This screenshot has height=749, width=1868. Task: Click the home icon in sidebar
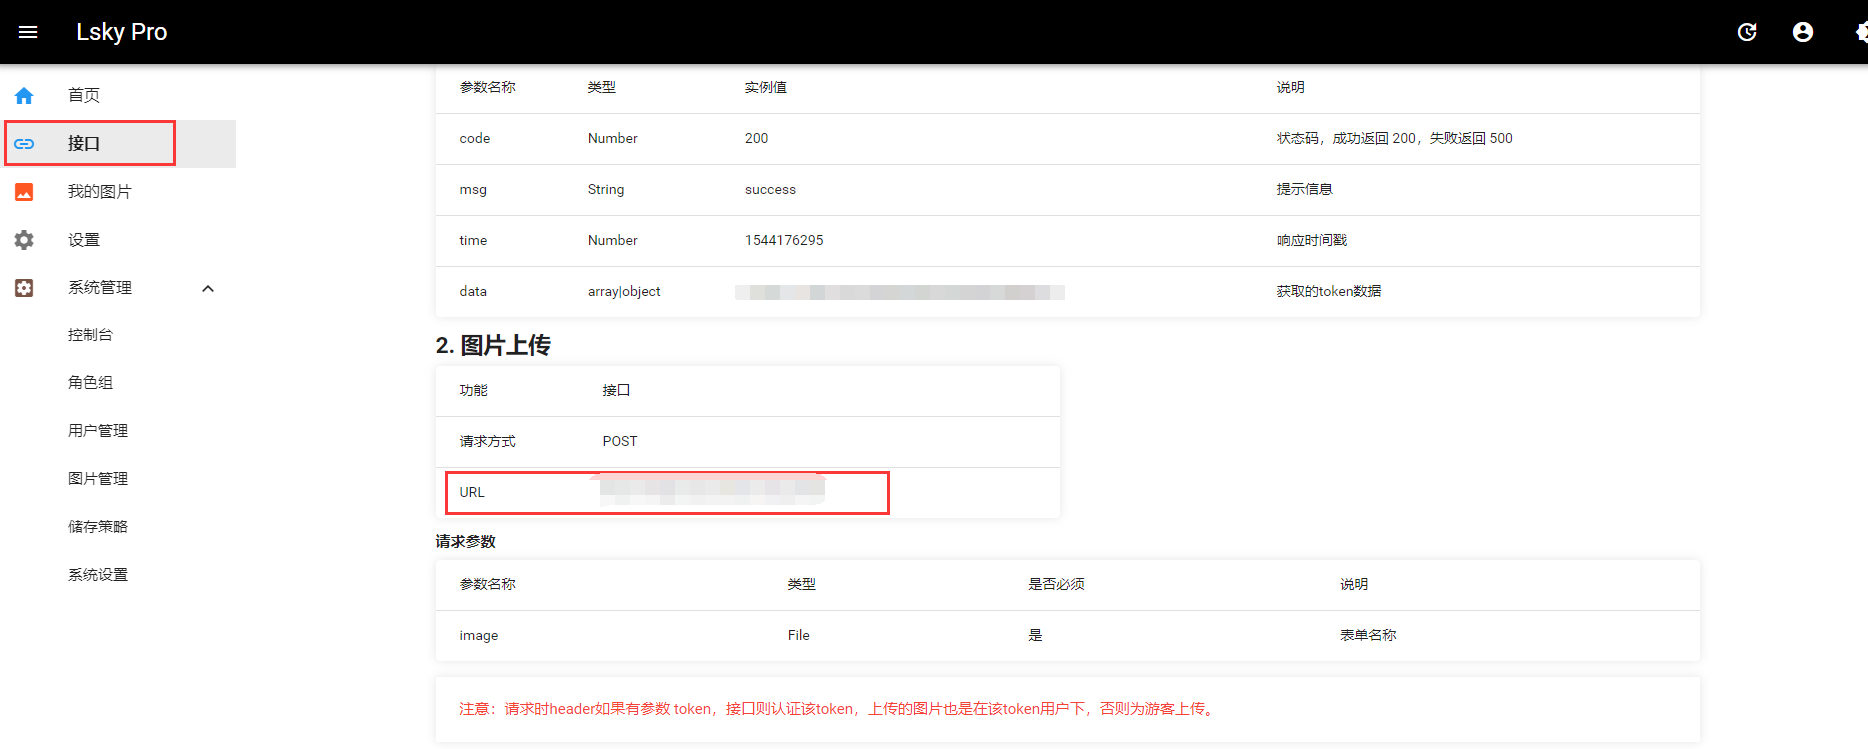(24, 96)
